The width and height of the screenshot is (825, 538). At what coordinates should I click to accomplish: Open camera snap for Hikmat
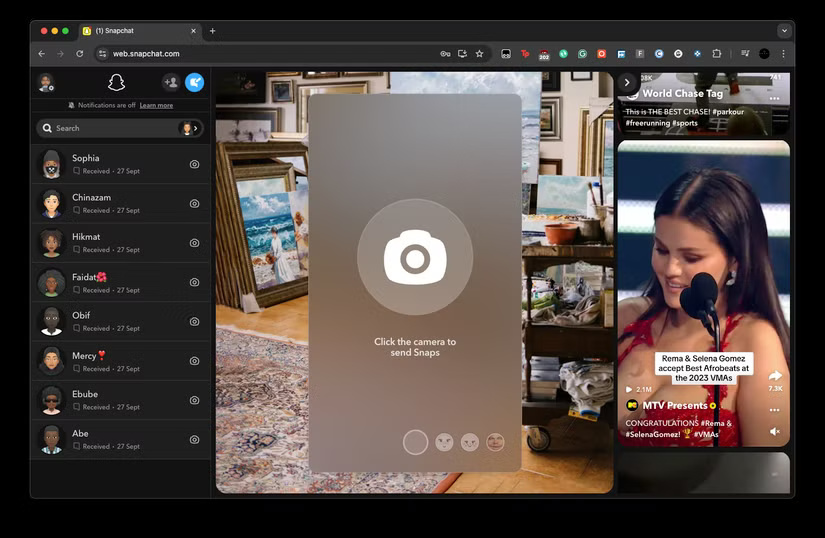[194, 243]
